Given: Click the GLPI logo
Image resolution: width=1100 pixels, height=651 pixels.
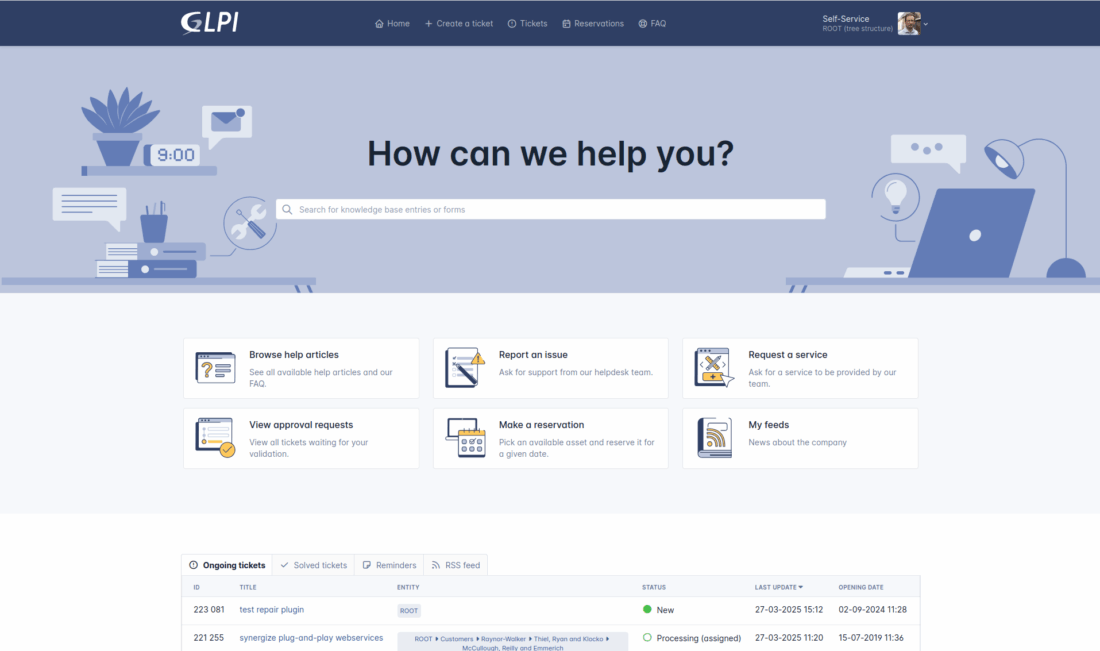Looking at the screenshot, I should (x=210, y=22).
